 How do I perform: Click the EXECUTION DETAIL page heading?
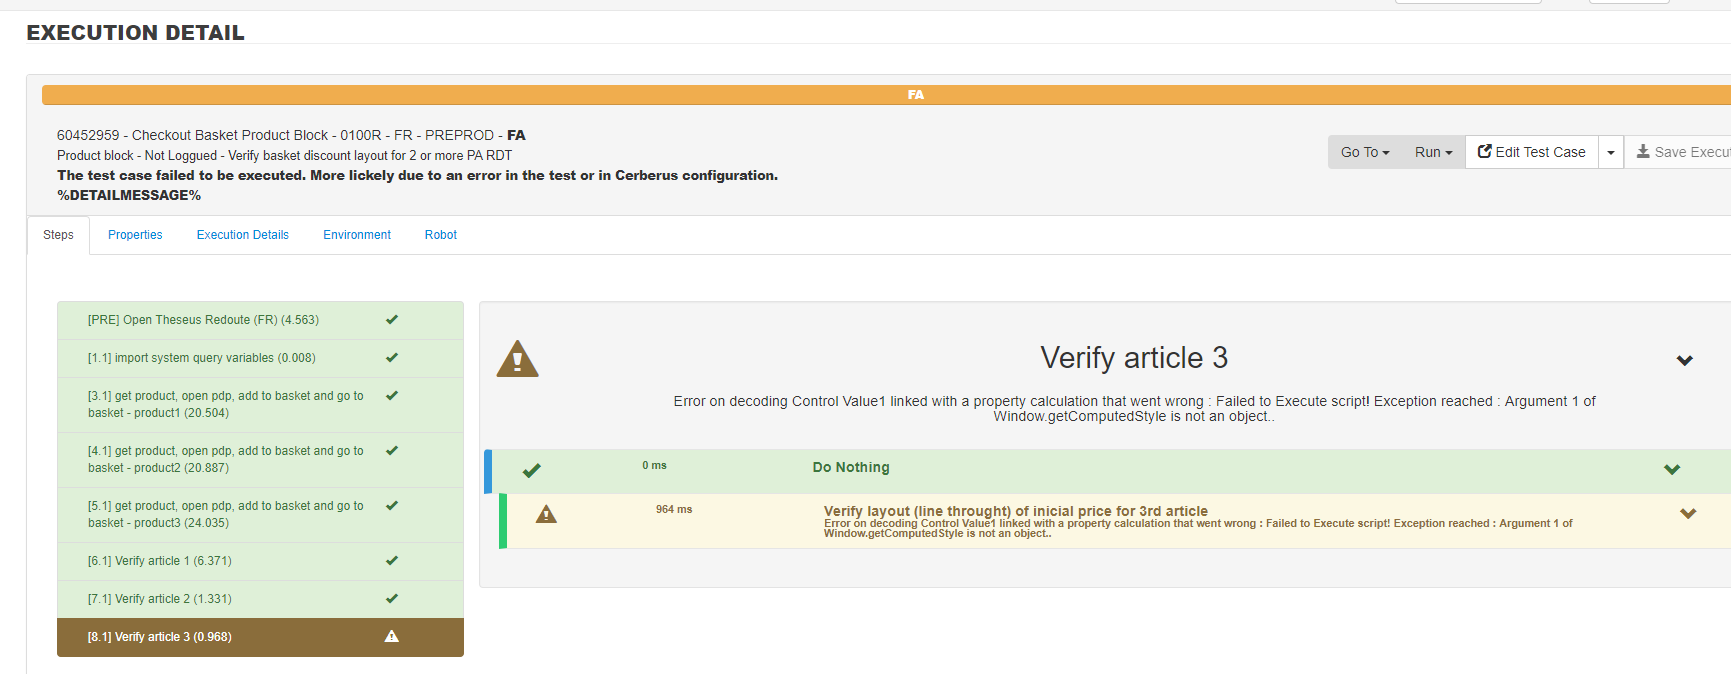point(136,33)
